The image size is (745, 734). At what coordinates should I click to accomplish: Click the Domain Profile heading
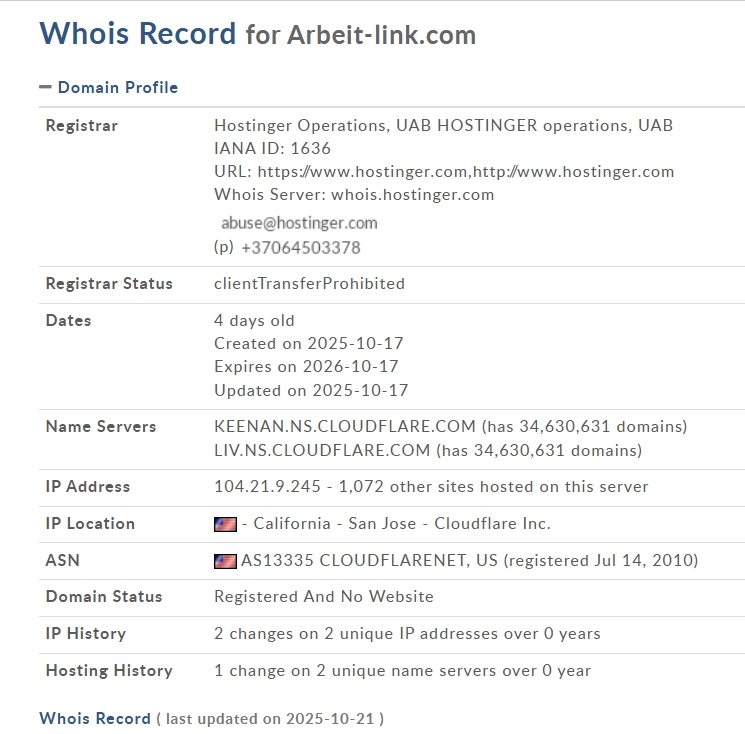tap(117, 87)
